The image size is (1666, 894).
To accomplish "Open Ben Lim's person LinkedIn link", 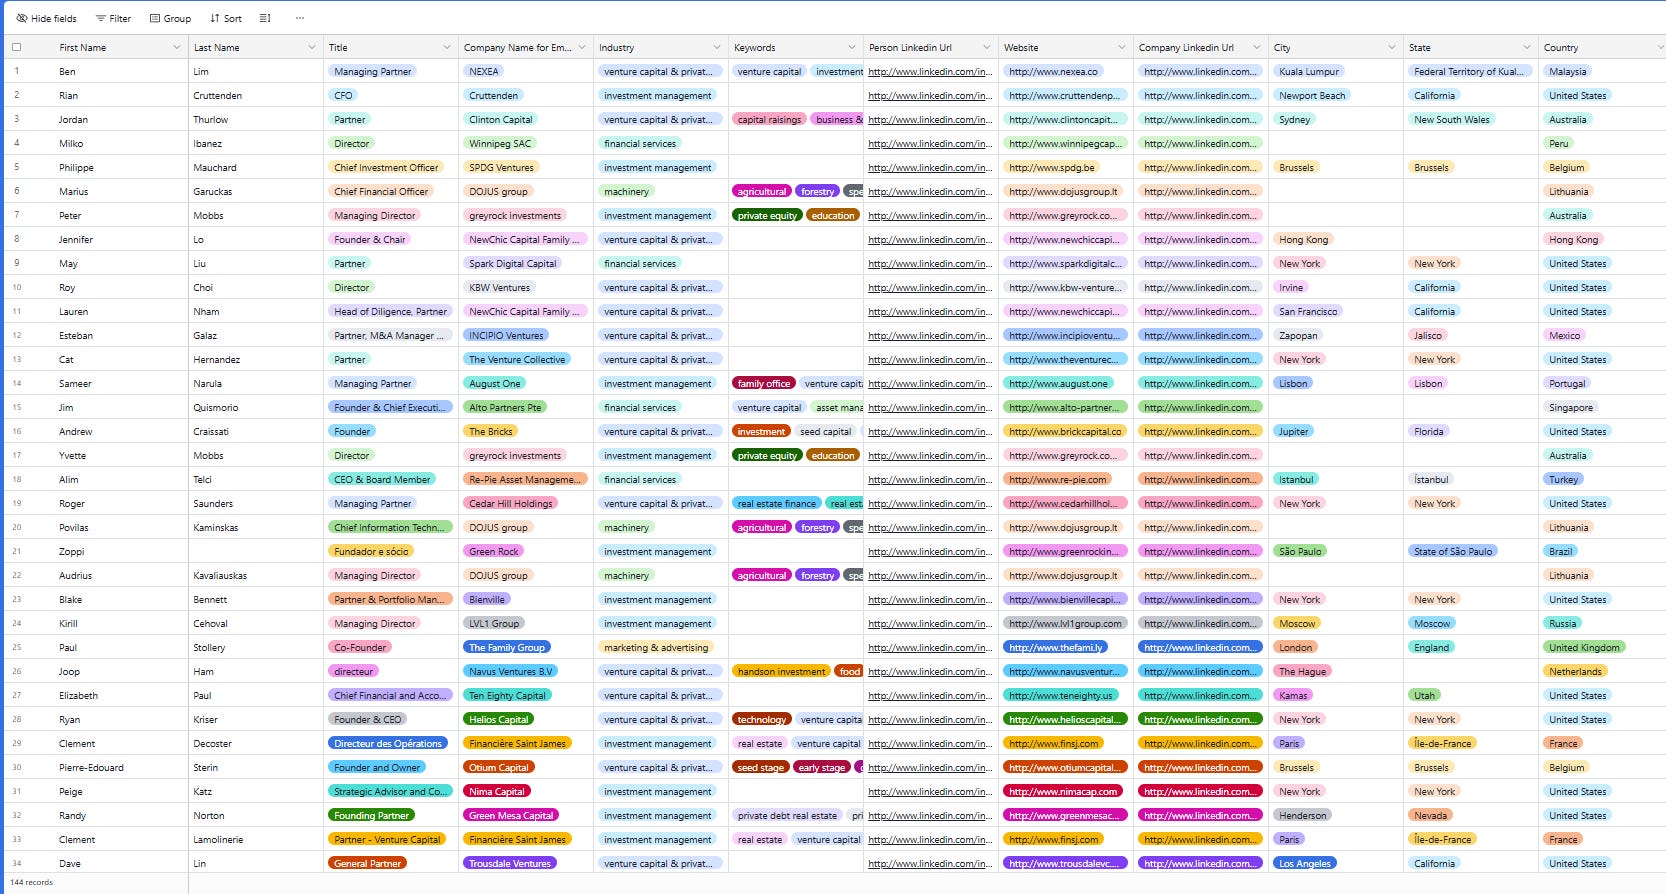I will (930, 72).
